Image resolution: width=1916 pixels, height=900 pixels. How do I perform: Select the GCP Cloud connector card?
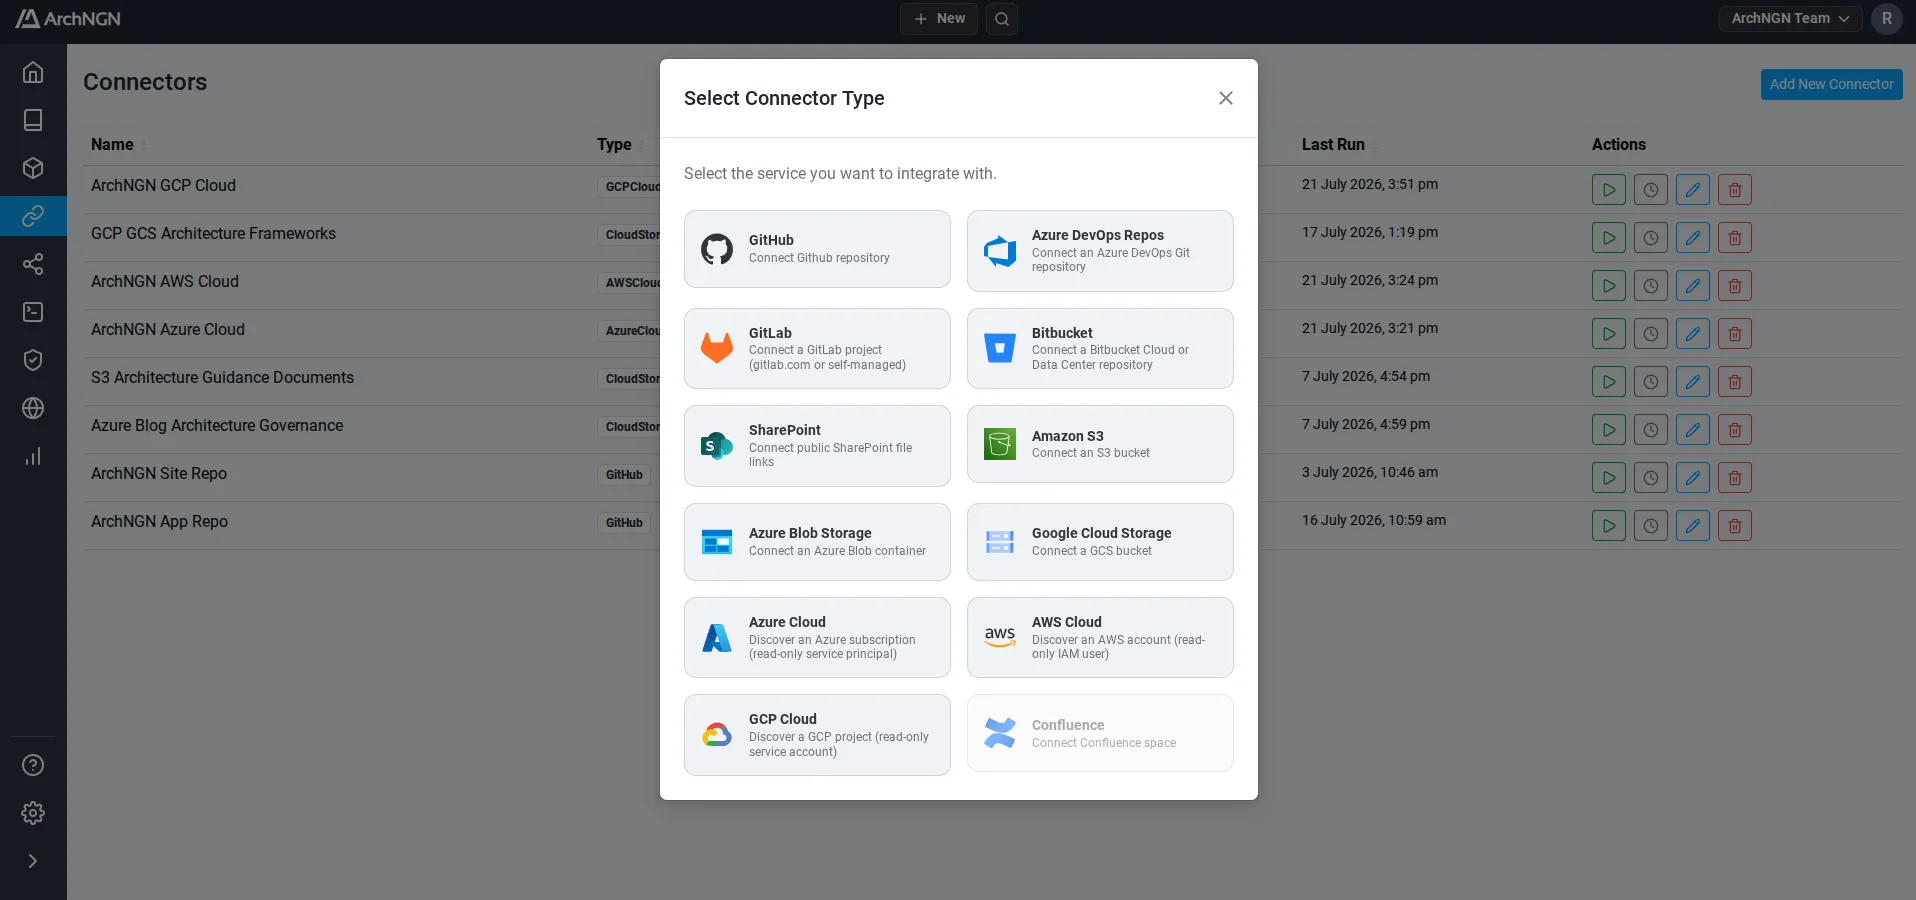coord(817,735)
